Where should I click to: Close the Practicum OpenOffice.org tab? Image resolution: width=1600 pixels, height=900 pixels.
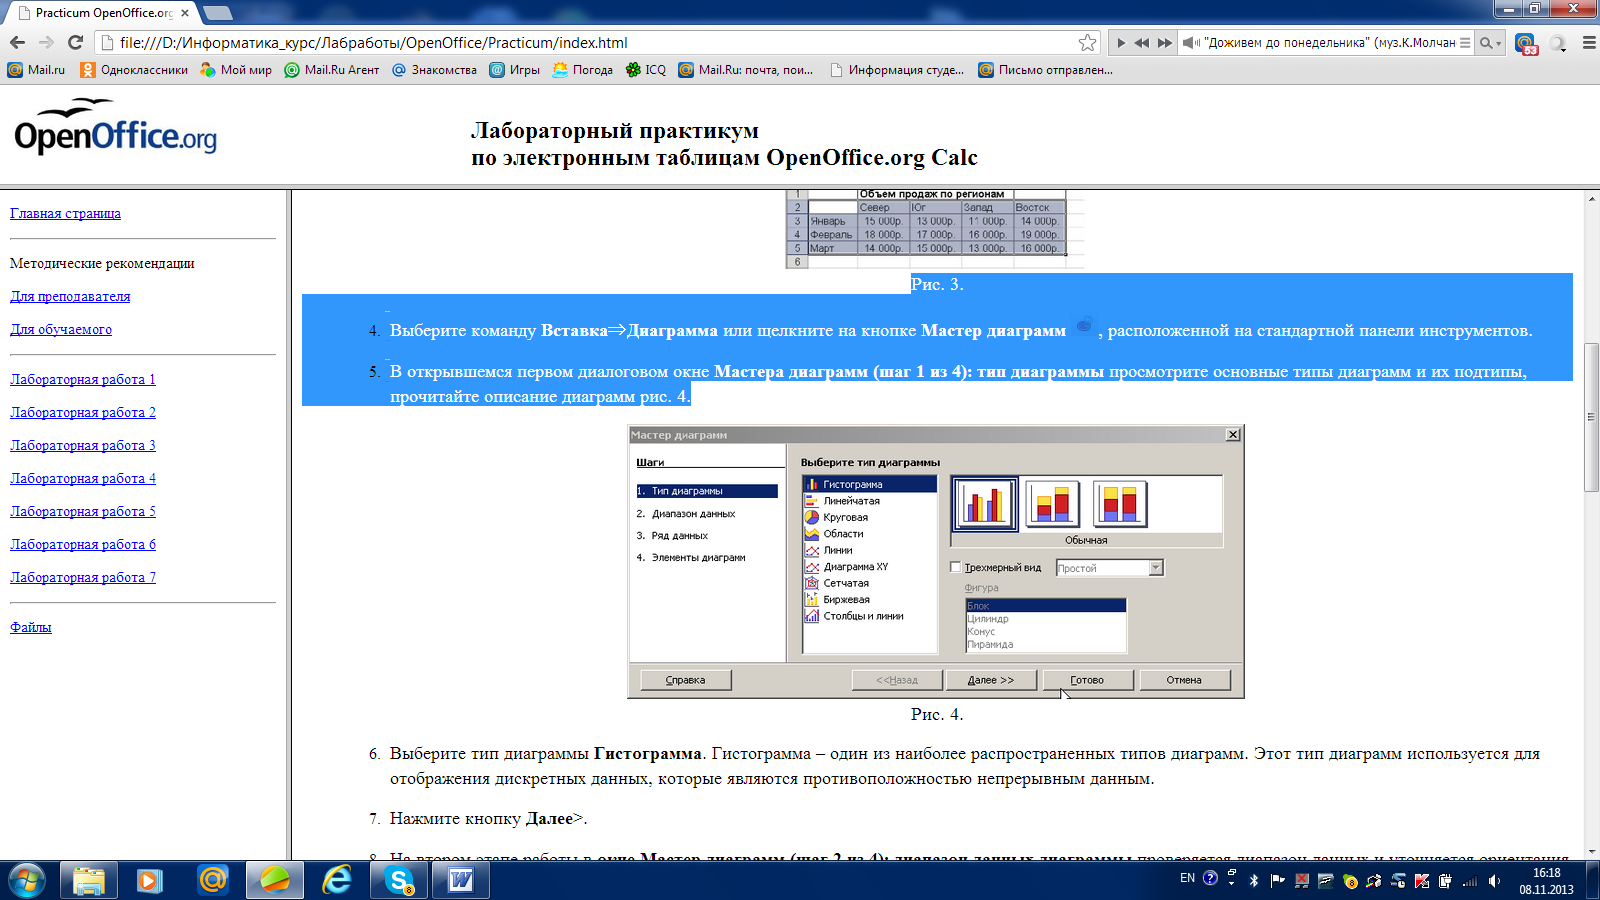(185, 13)
